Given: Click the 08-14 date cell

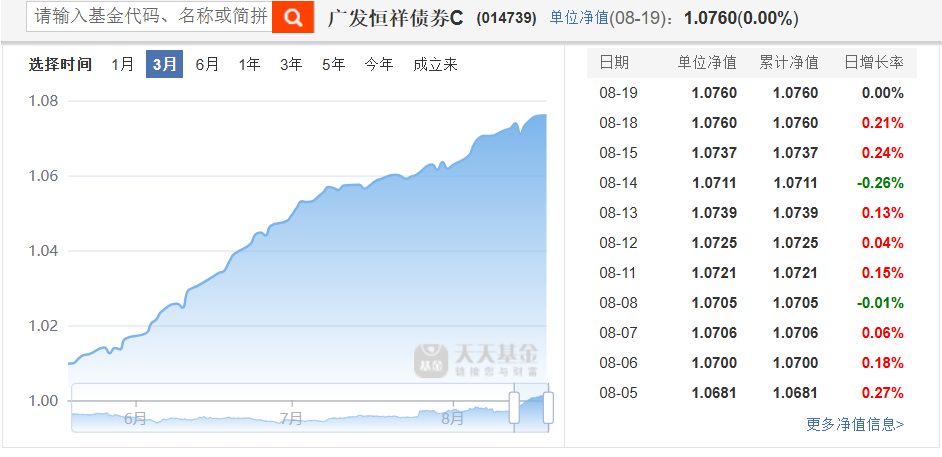Looking at the screenshot, I should click(x=618, y=183).
